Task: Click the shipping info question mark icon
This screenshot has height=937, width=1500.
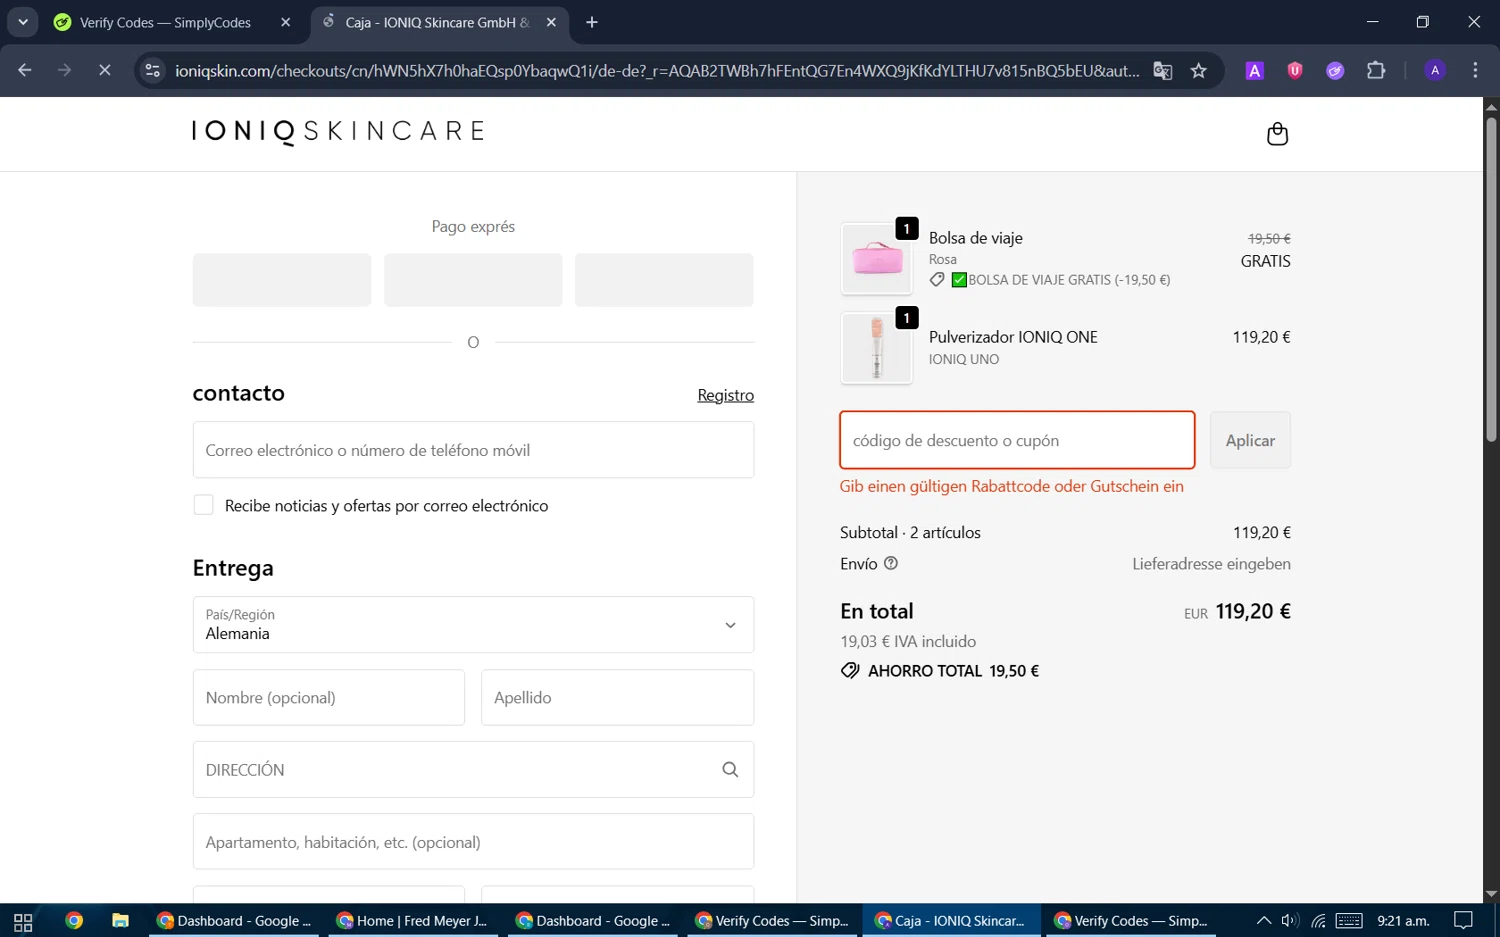Action: click(x=891, y=563)
